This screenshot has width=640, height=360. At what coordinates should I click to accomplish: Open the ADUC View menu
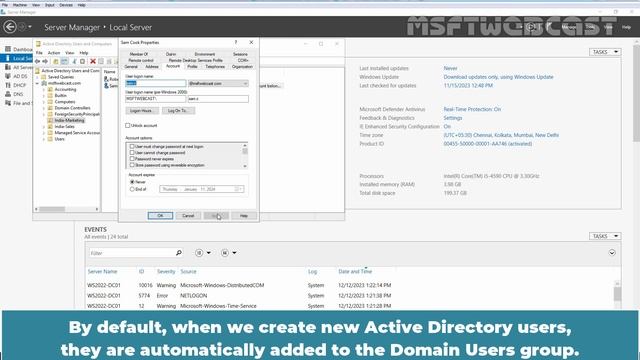pos(70,53)
